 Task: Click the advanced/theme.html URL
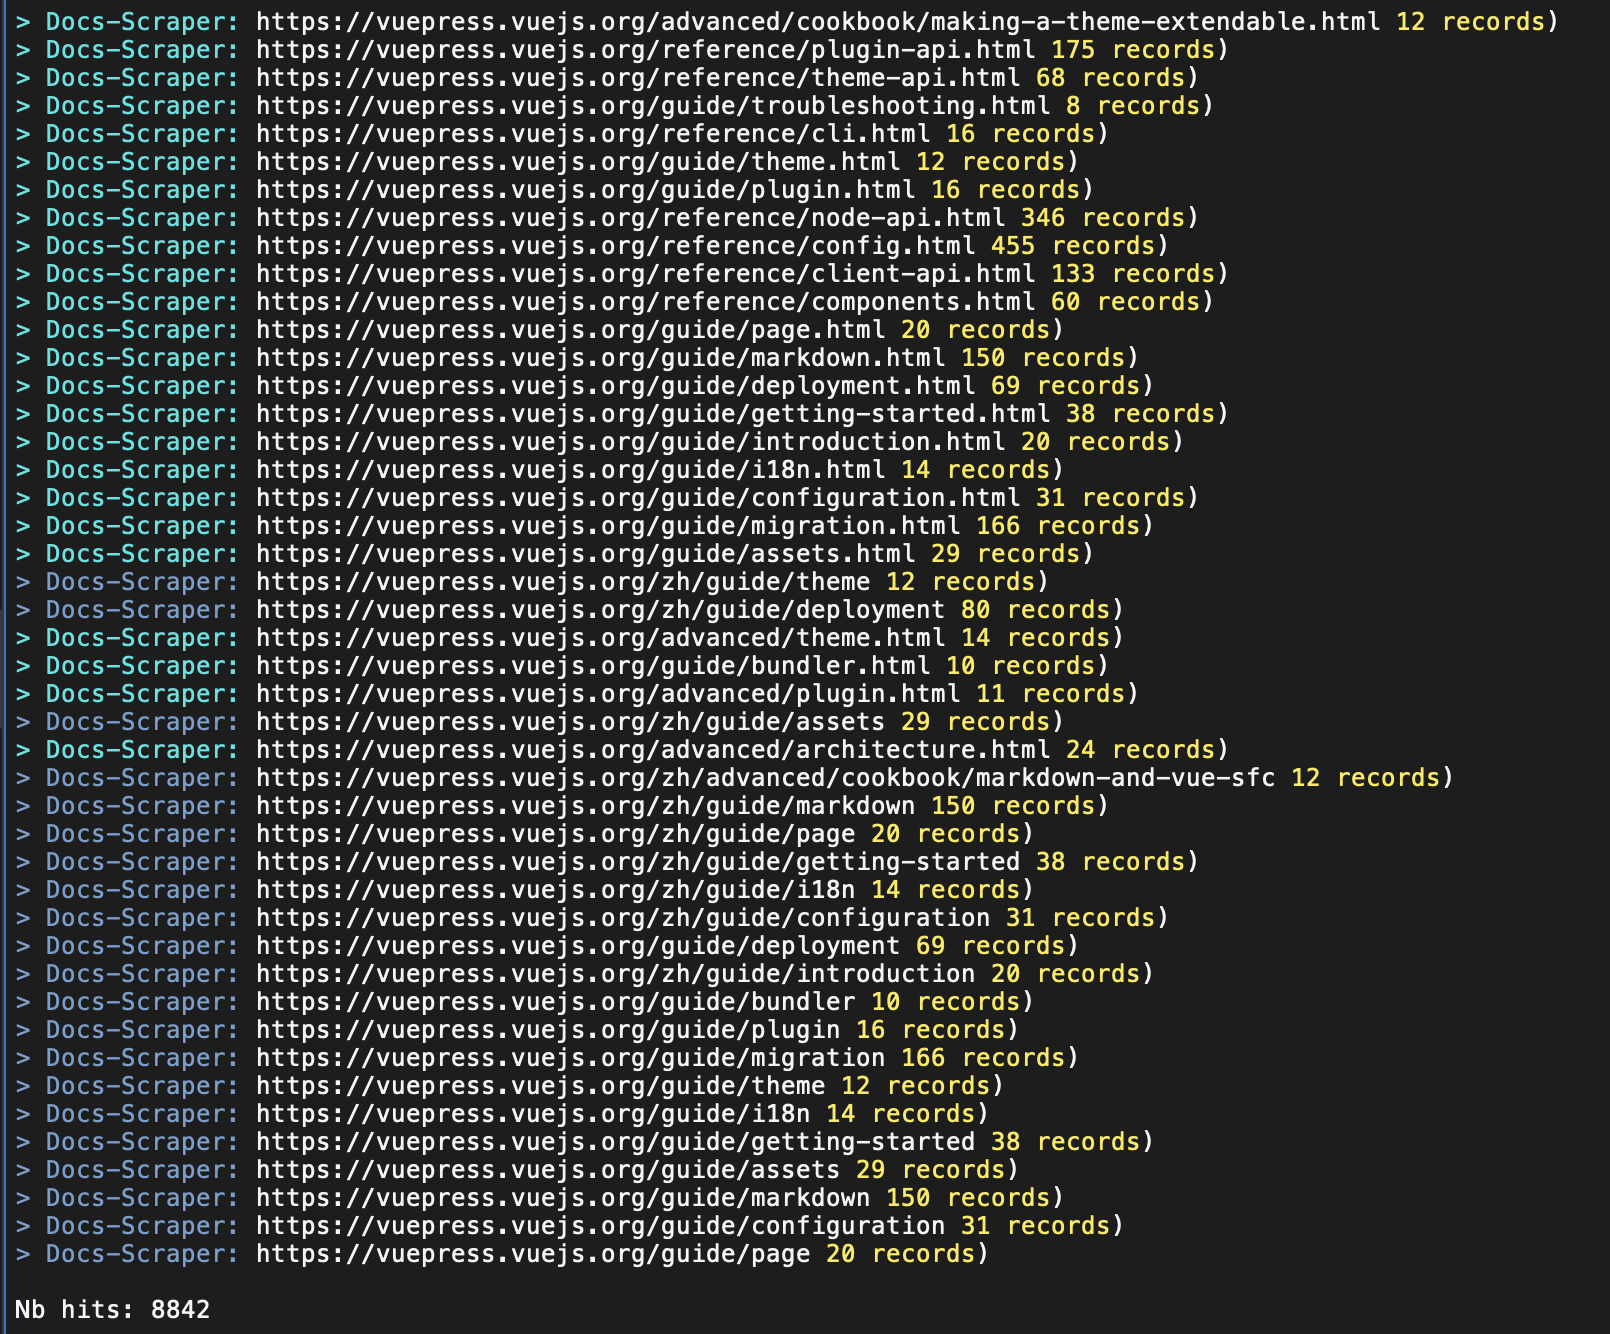click(601, 638)
